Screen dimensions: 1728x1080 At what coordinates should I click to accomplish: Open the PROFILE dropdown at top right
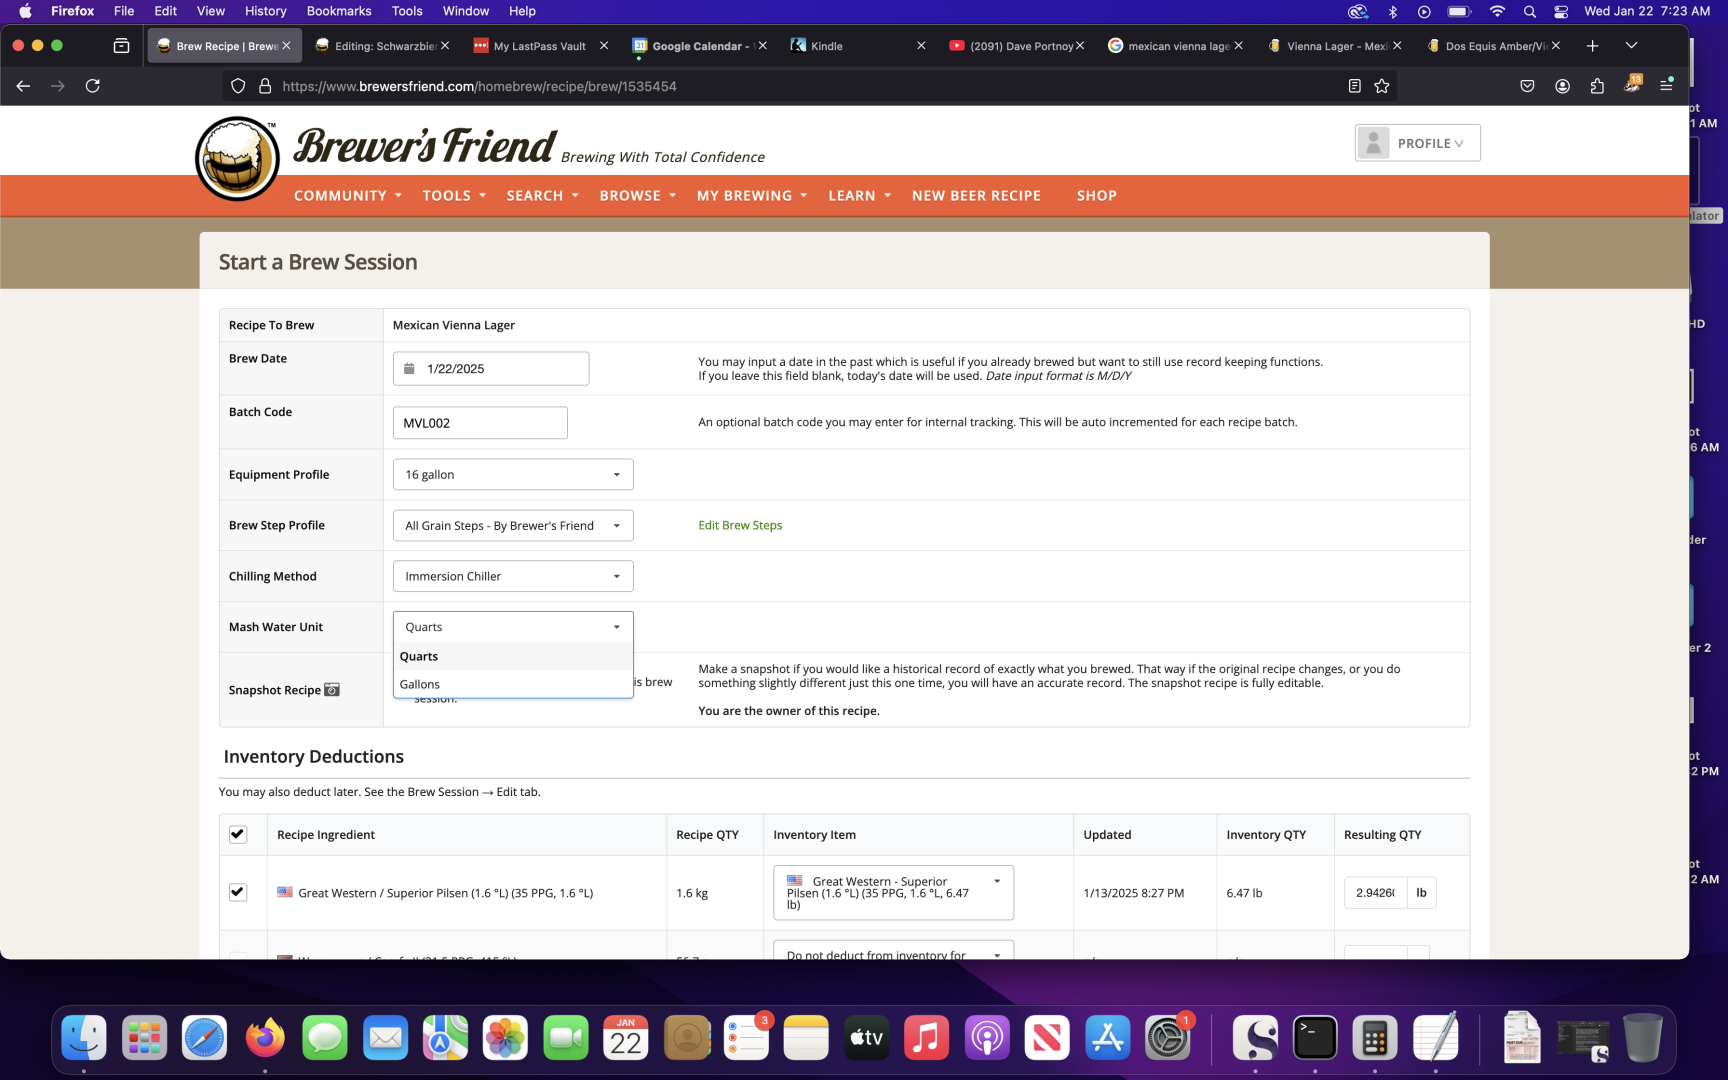[1417, 143]
